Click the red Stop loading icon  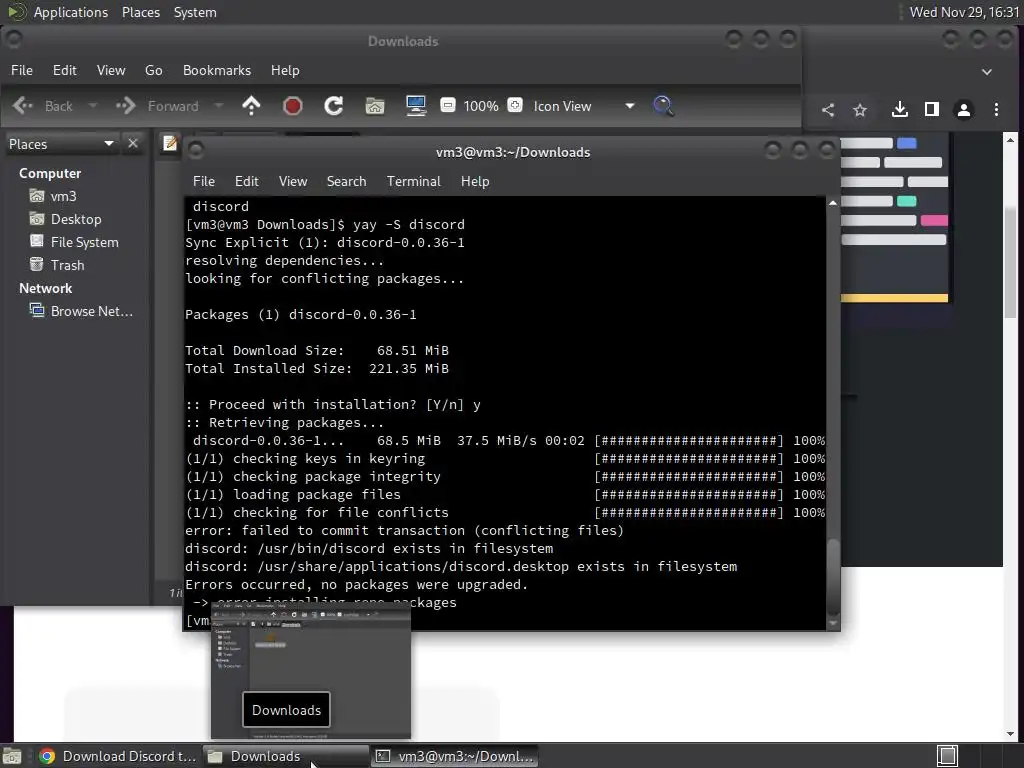[x=293, y=106]
